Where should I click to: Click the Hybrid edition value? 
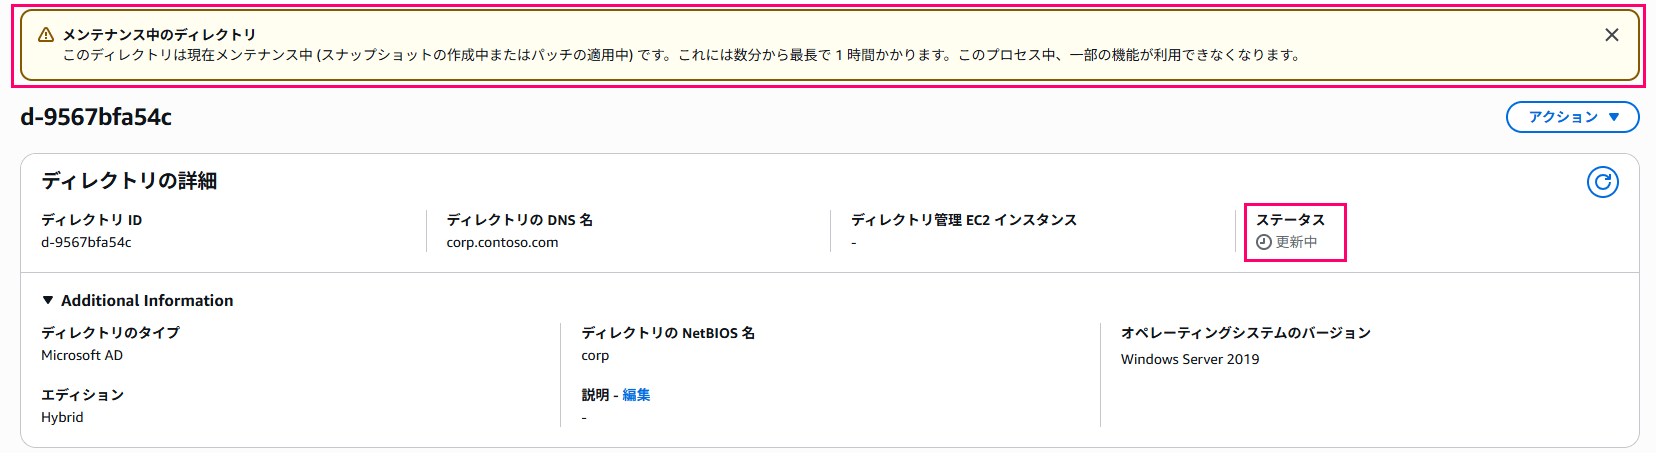(x=62, y=417)
